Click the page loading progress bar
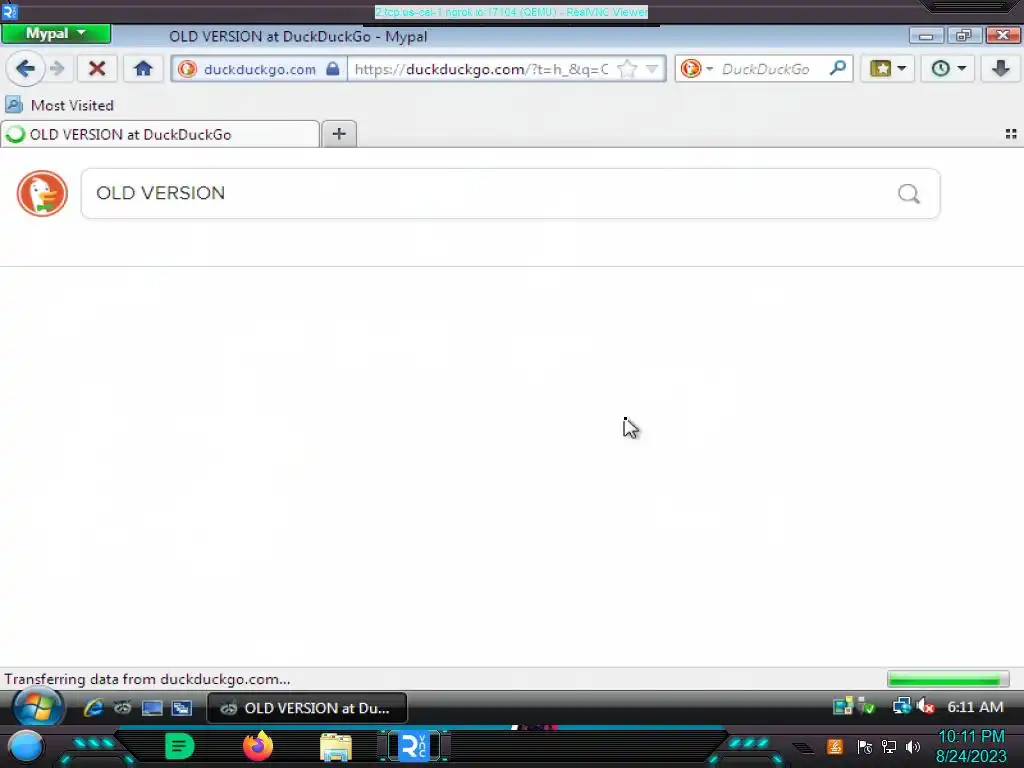 coord(948,679)
